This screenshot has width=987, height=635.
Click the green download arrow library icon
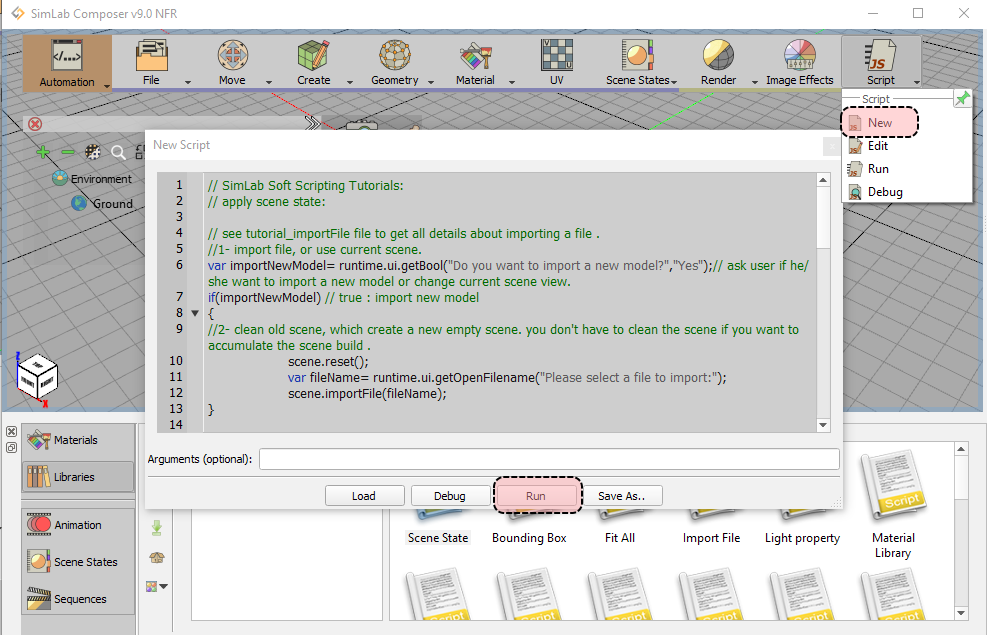[x=156, y=527]
